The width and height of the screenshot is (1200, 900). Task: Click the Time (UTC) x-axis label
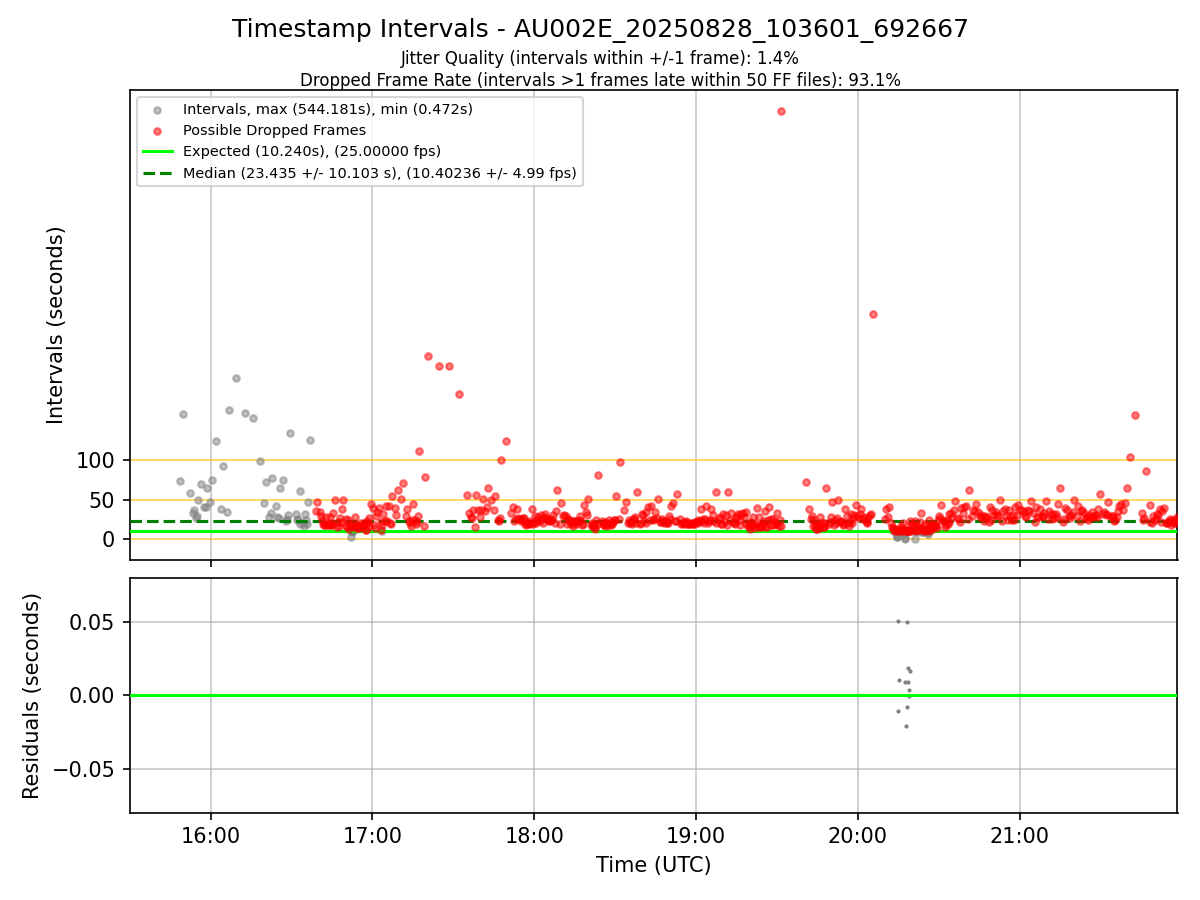(x=653, y=865)
